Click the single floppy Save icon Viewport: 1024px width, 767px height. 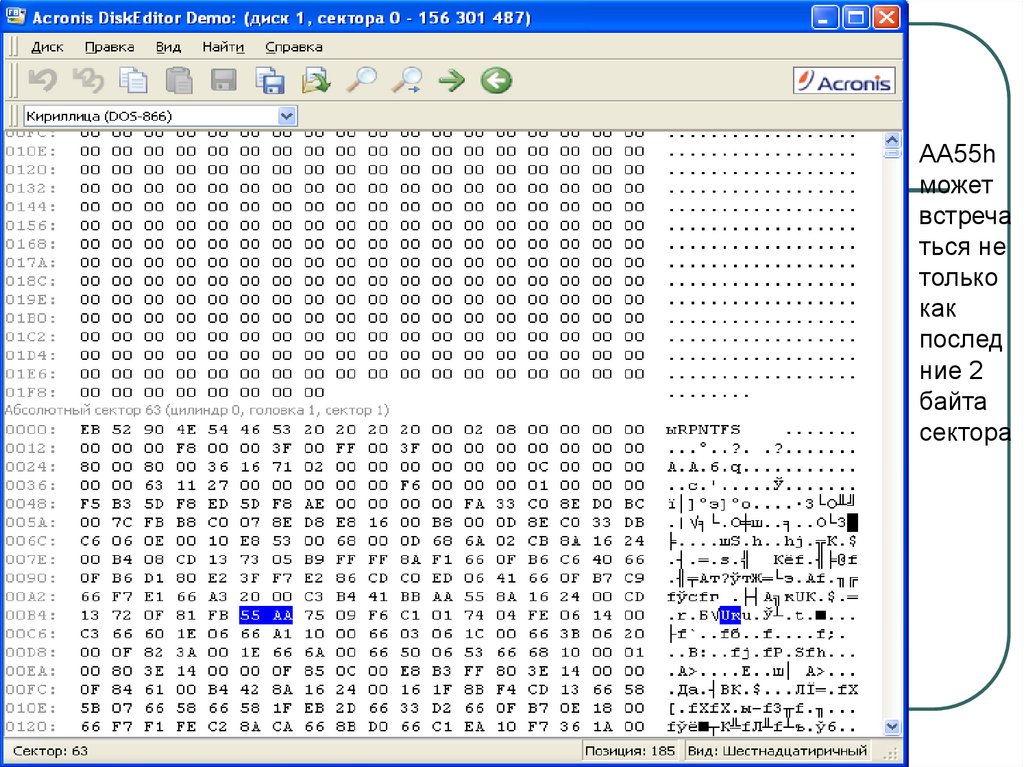(223, 81)
